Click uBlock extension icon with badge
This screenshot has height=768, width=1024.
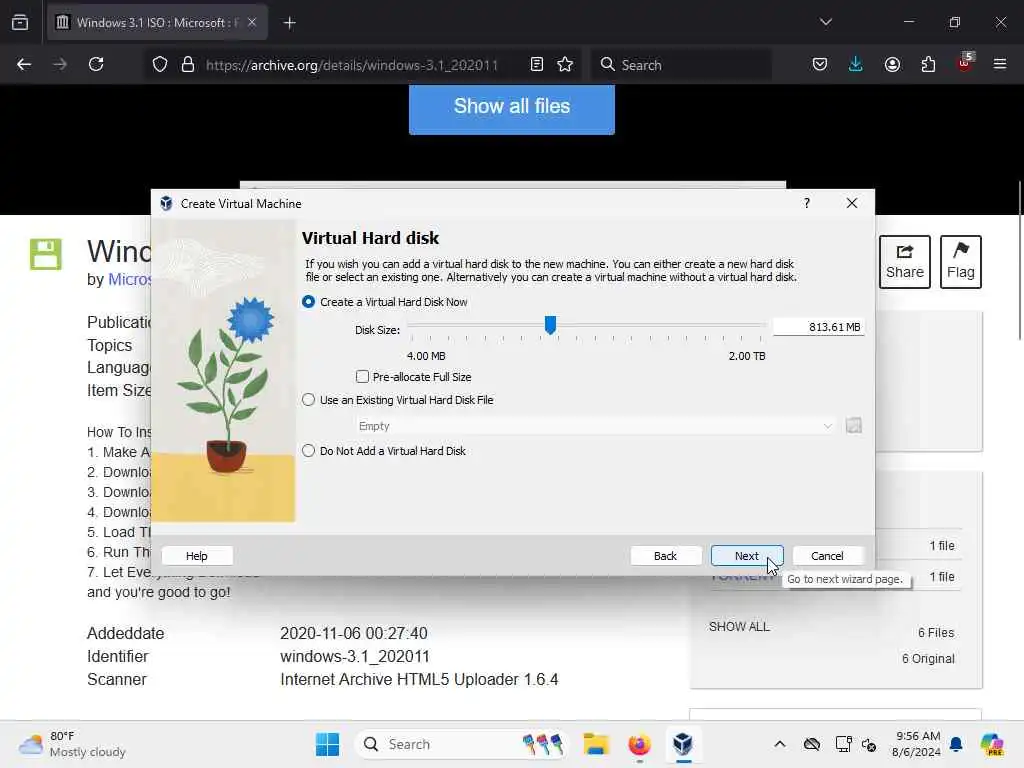click(965, 63)
